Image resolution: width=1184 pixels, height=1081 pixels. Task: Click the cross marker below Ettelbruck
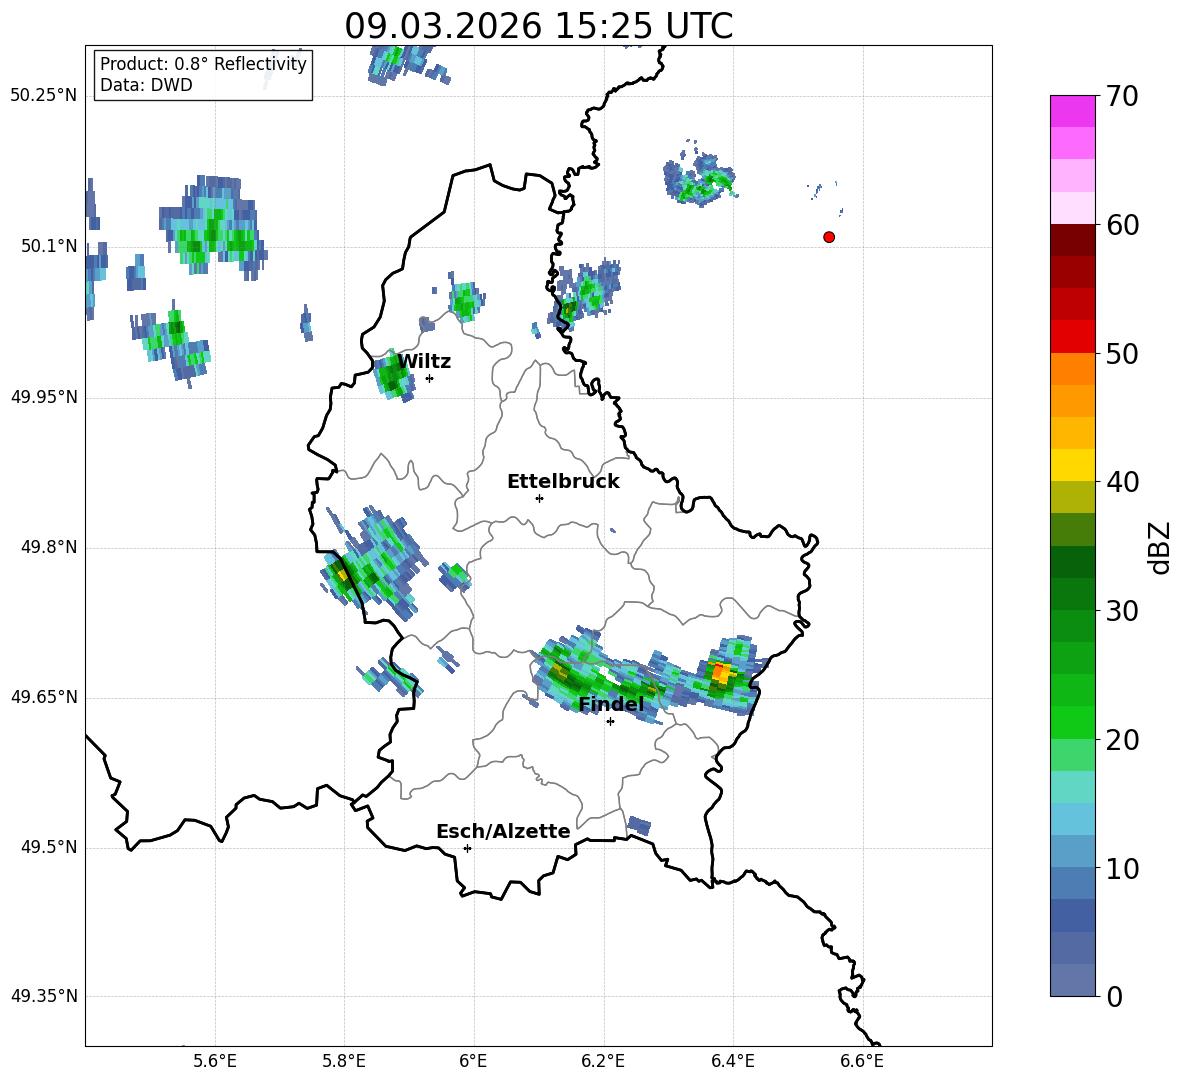[539, 498]
